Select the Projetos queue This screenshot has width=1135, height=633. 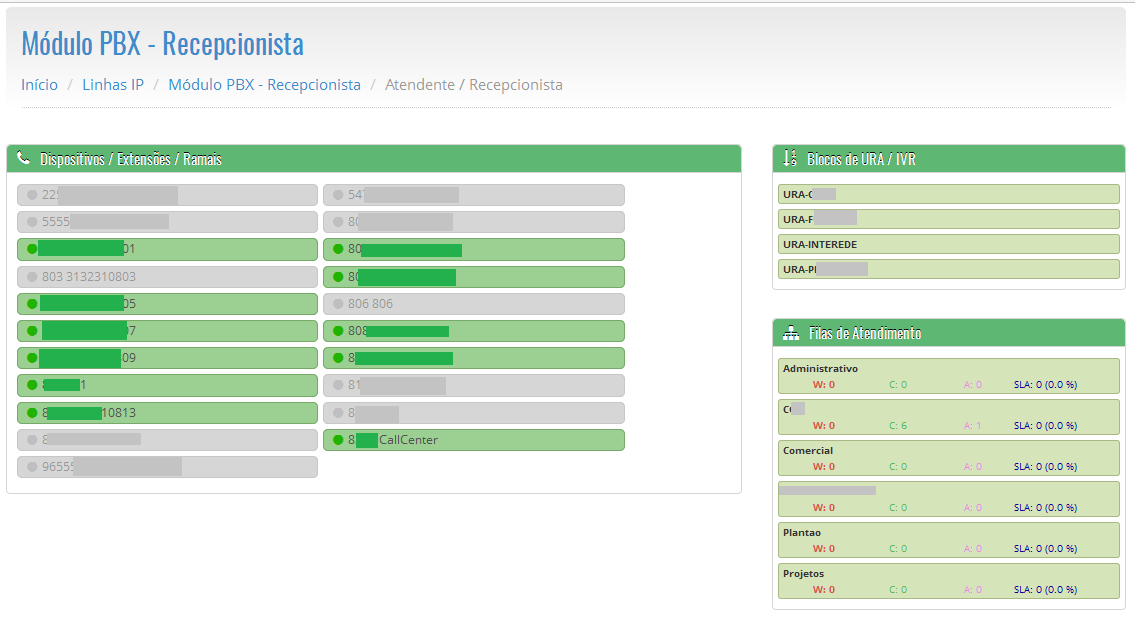948,581
